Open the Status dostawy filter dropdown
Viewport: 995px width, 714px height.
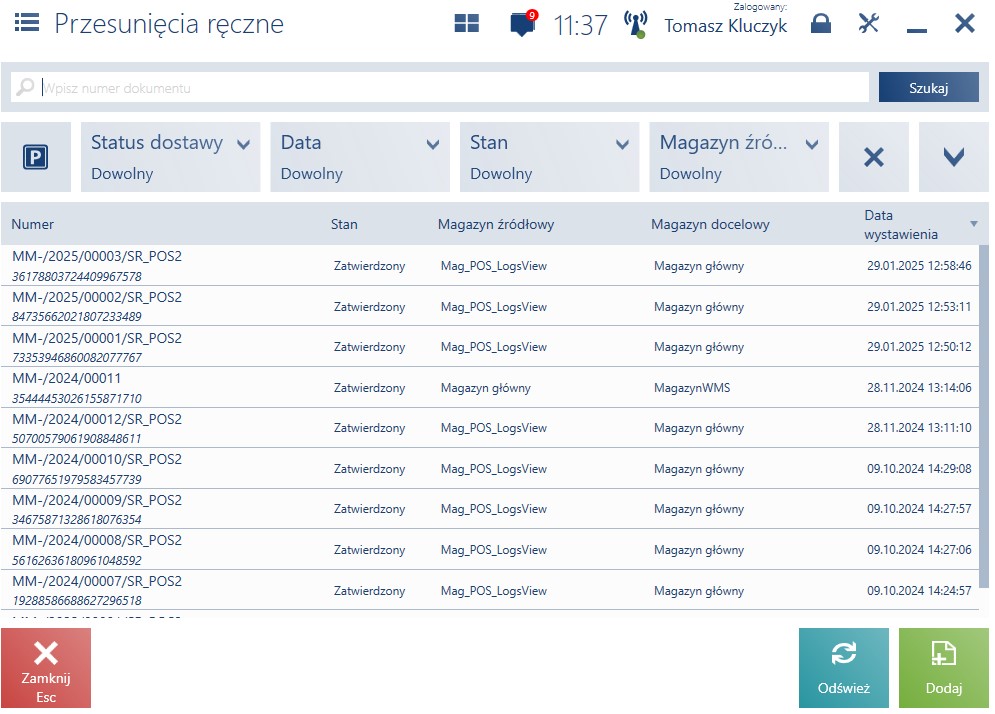171,157
